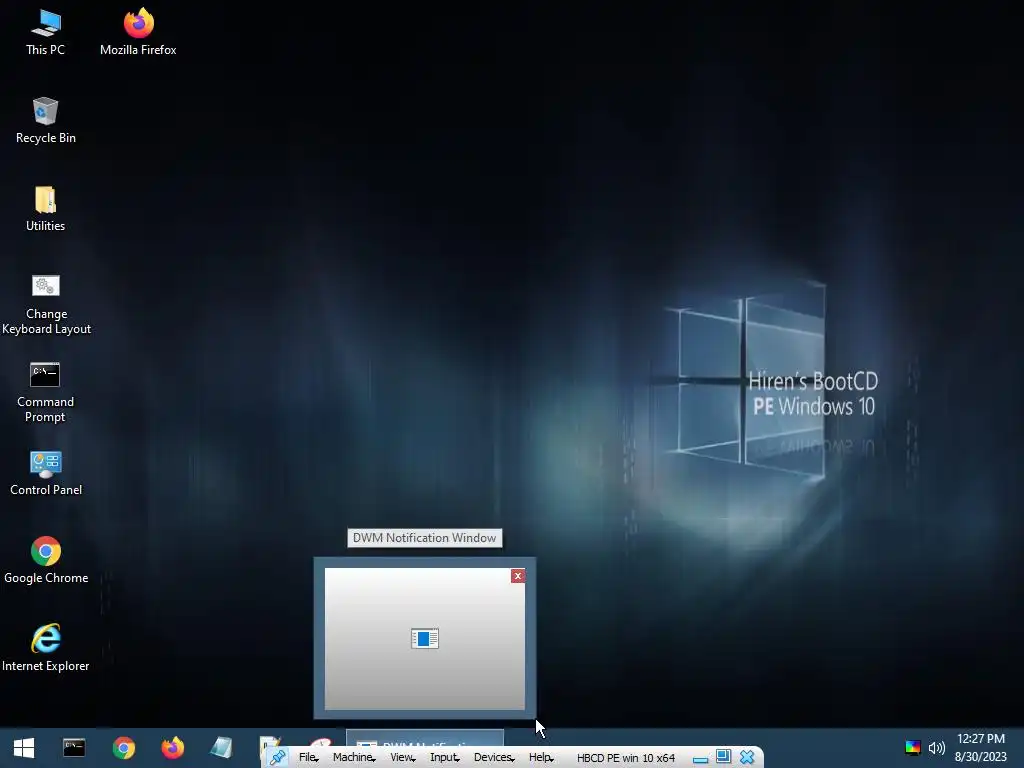Click the blue notebook taskbar icon
Image resolution: width=1024 pixels, height=768 pixels.
click(x=221, y=748)
